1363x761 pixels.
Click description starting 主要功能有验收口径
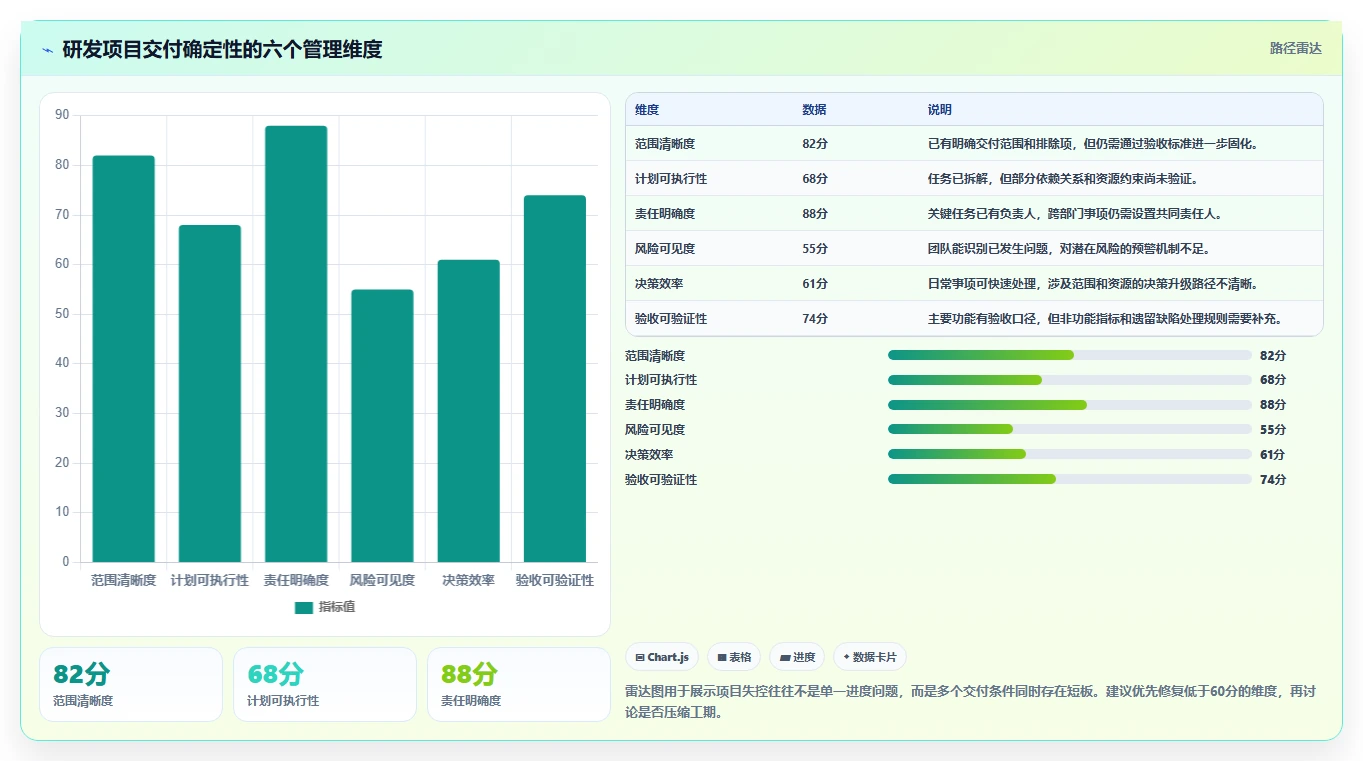[x=1105, y=319]
